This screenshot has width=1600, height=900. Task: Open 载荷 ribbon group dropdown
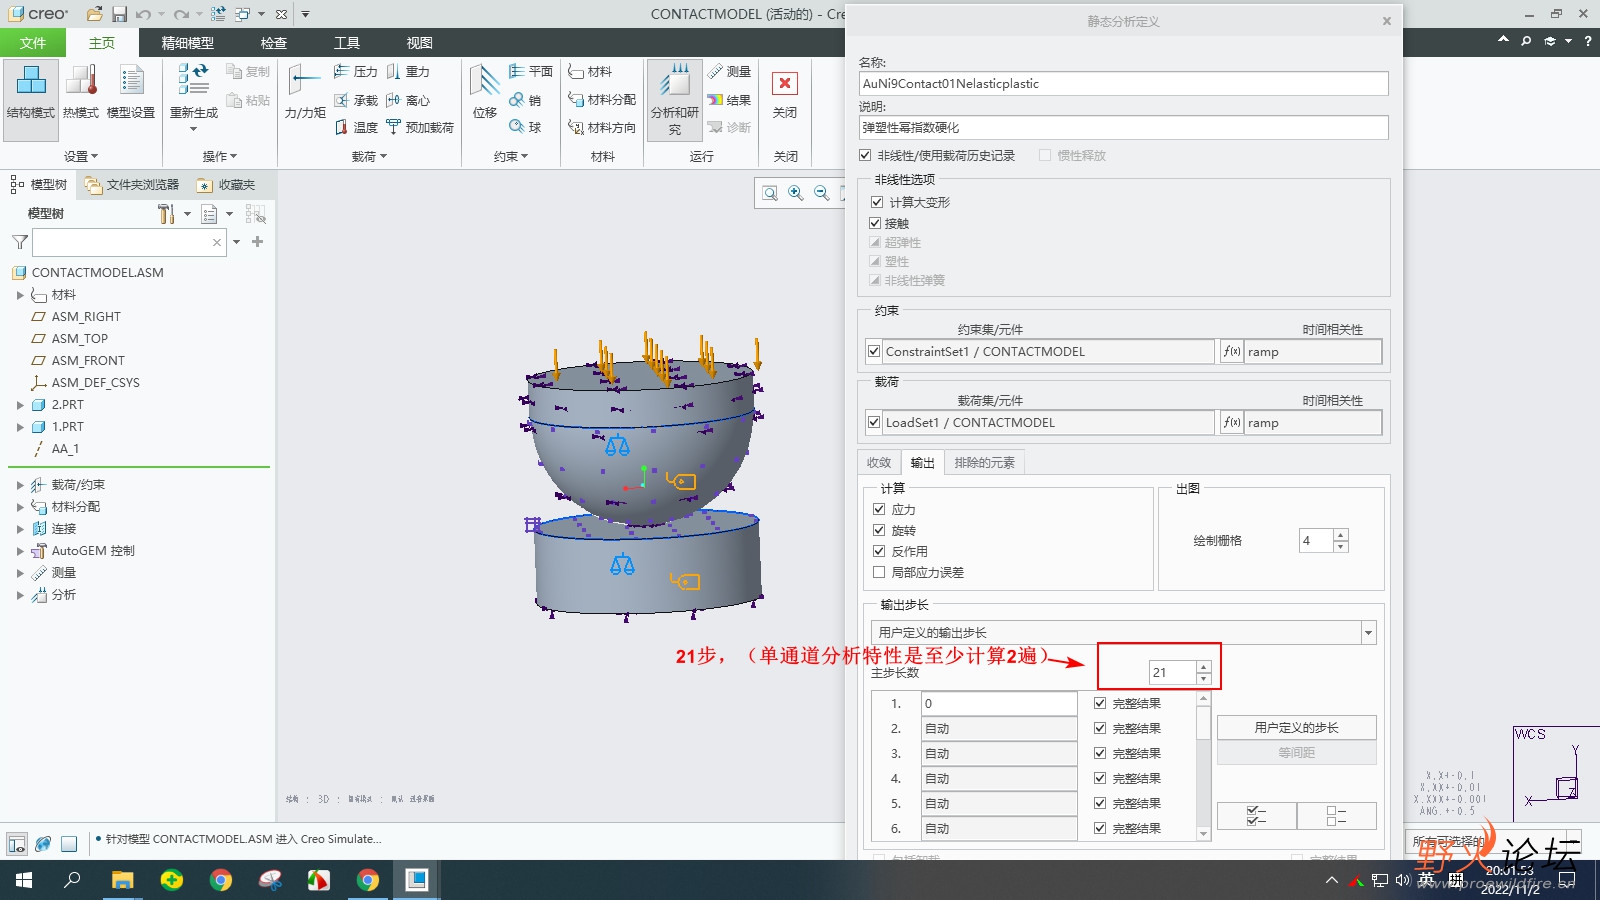(369, 156)
